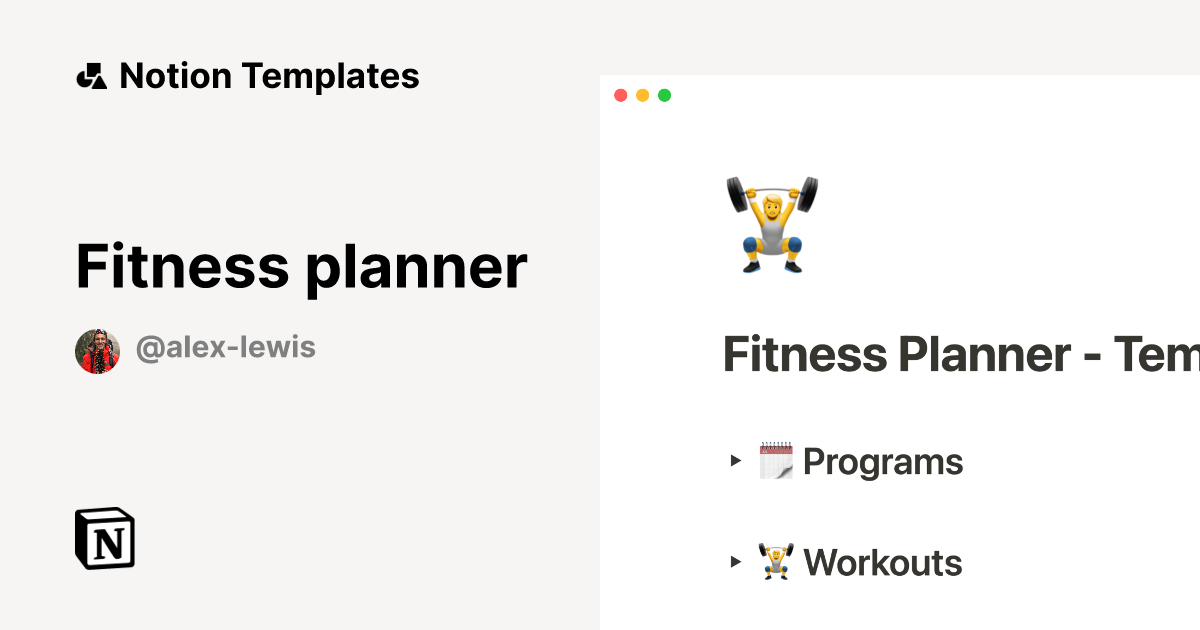Open the Notion cube logo
1200x630 pixels.
[x=105, y=538]
